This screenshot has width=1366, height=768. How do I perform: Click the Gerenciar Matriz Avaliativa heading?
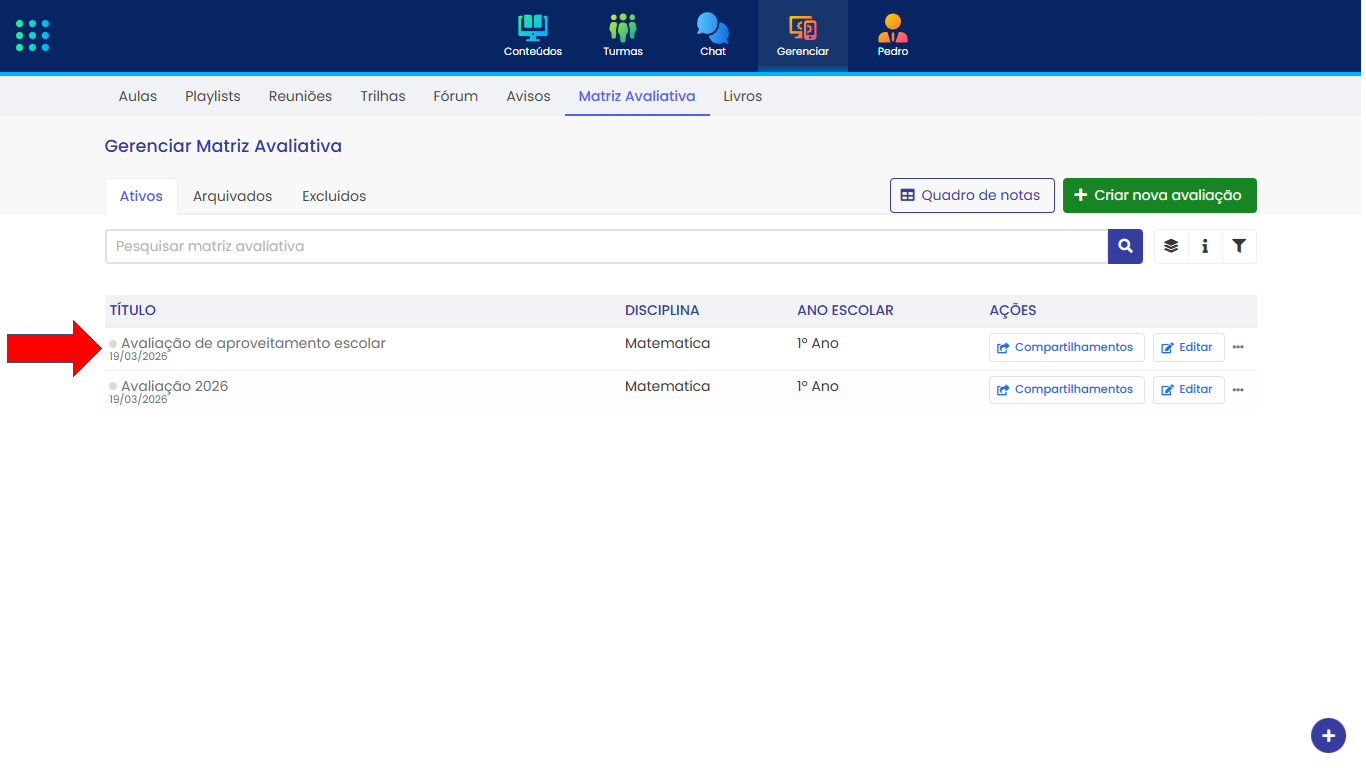point(223,146)
